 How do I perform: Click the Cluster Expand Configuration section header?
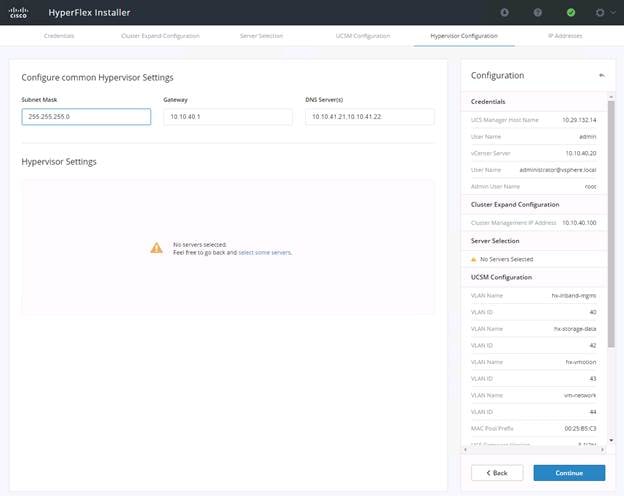click(515, 205)
